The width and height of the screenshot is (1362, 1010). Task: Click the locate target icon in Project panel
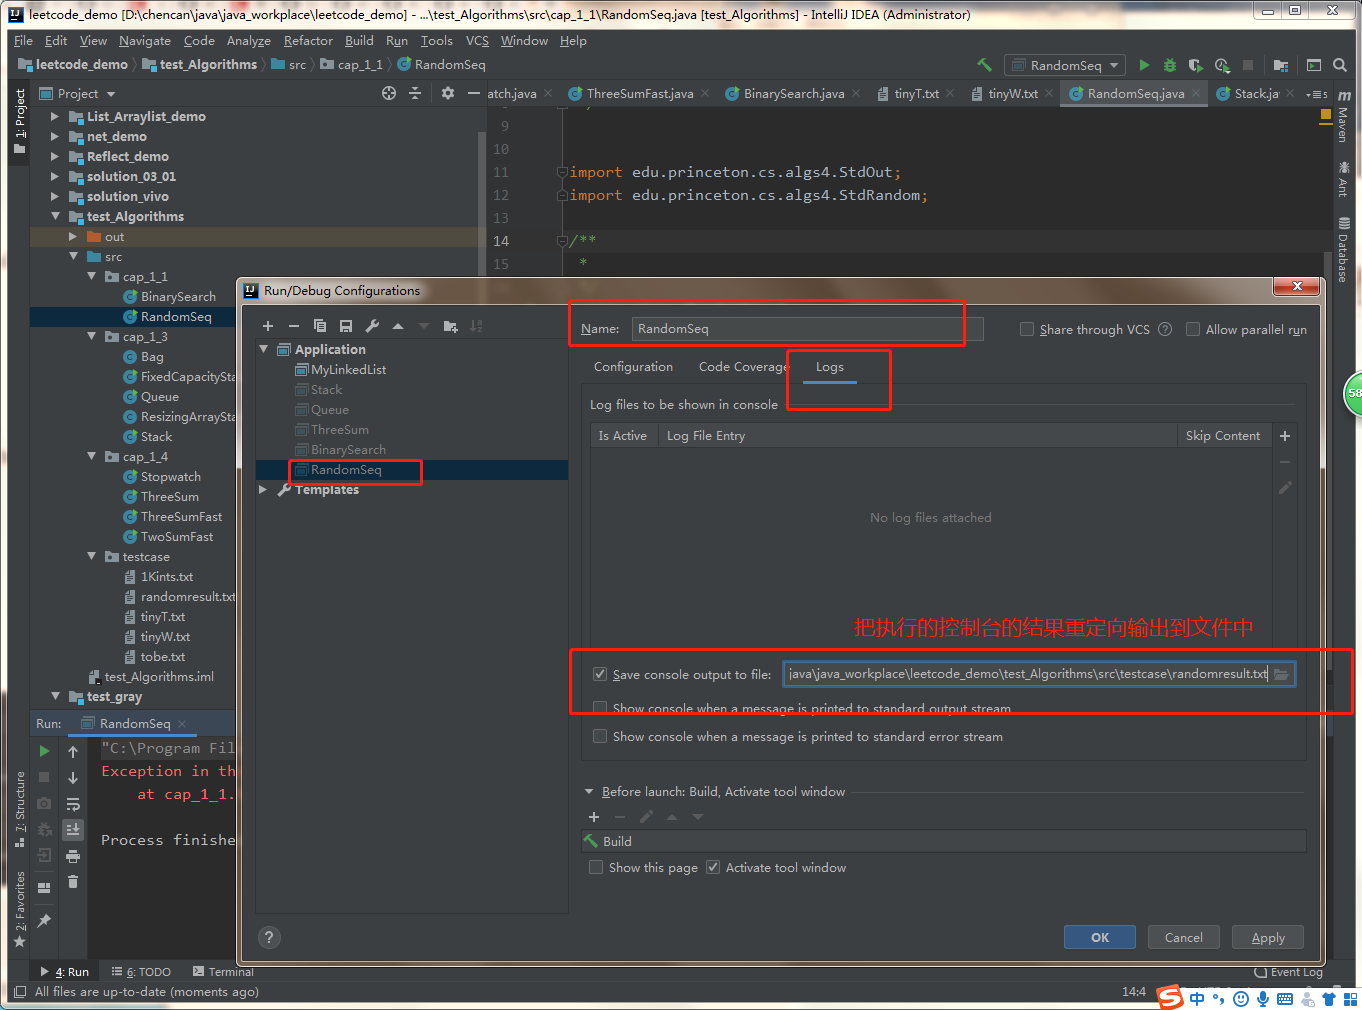[389, 93]
